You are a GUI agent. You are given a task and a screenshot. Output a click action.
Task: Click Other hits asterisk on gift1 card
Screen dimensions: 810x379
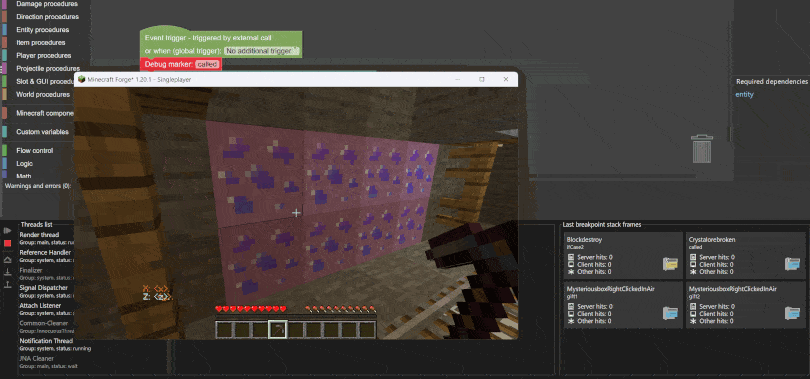click(x=571, y=321)
